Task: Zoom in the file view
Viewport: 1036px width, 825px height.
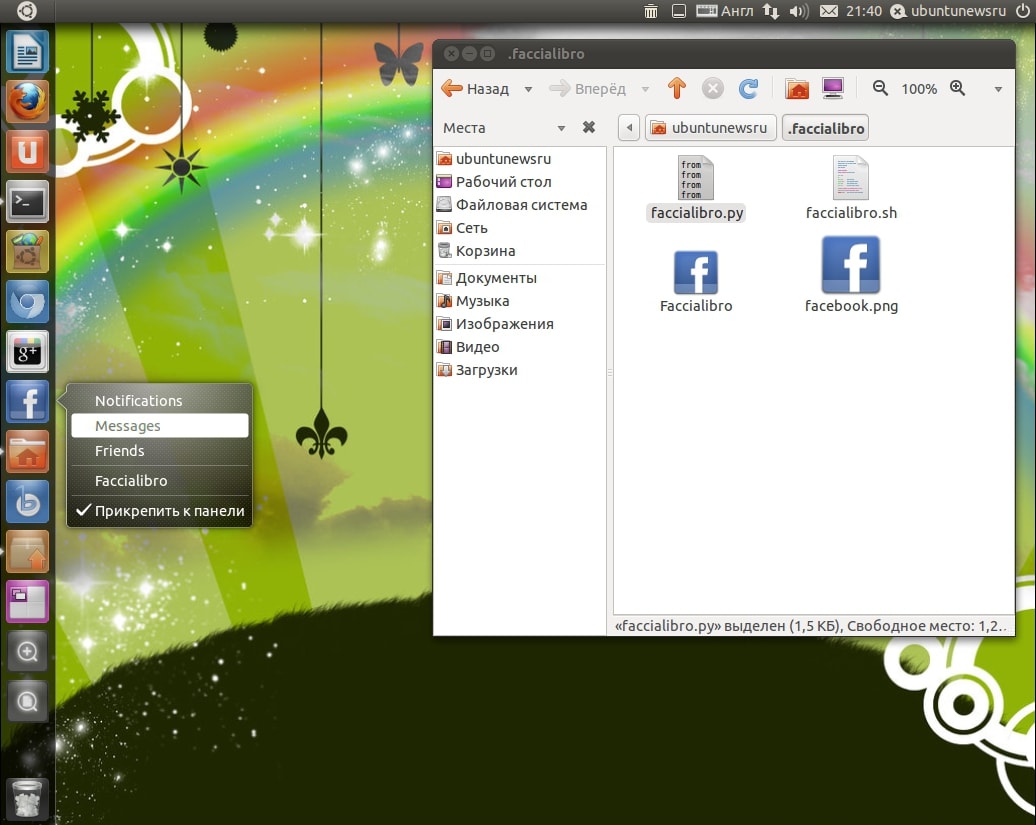Action: click(x=957, y=88)
